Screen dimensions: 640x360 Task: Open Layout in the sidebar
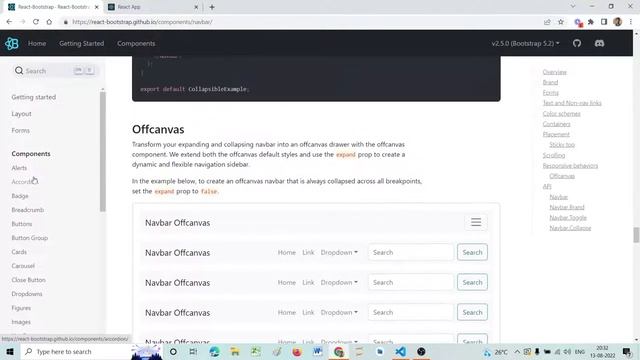22,114
